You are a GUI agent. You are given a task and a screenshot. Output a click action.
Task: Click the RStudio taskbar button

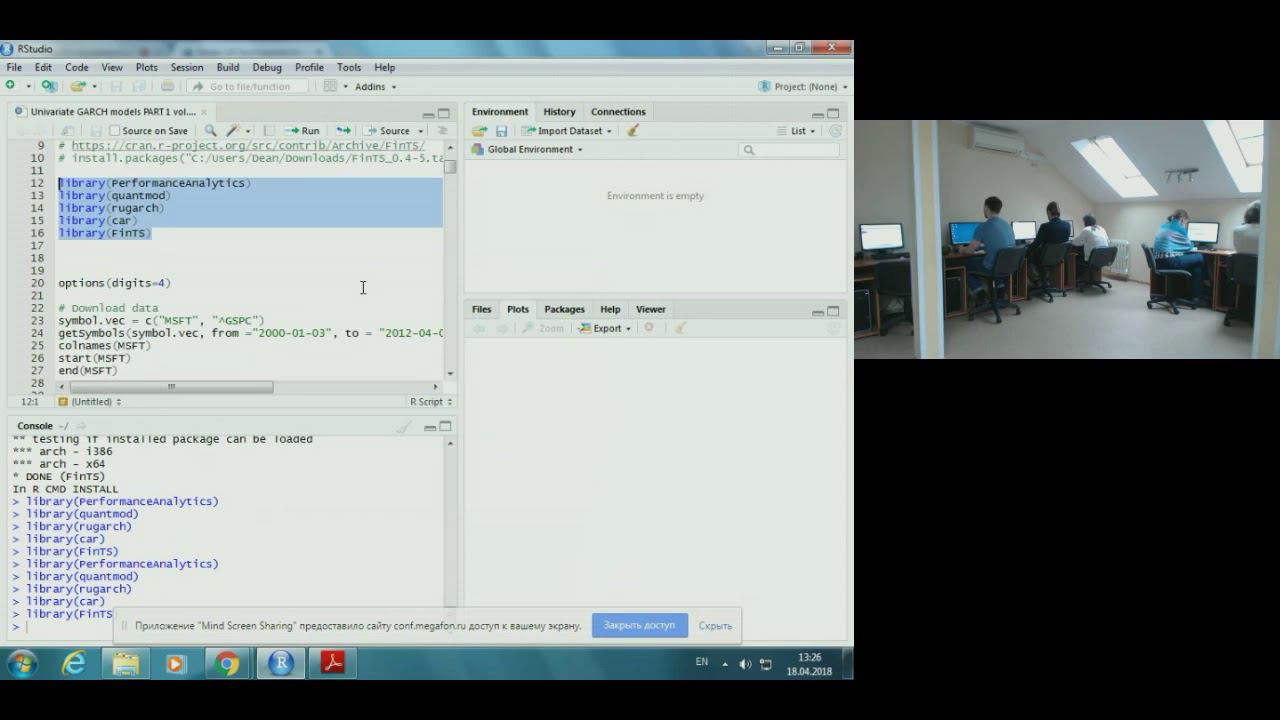(280, 664)
